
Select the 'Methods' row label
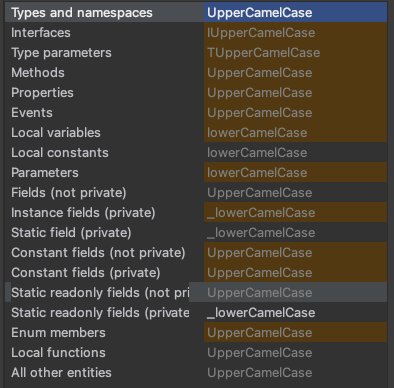pos(38,73)
